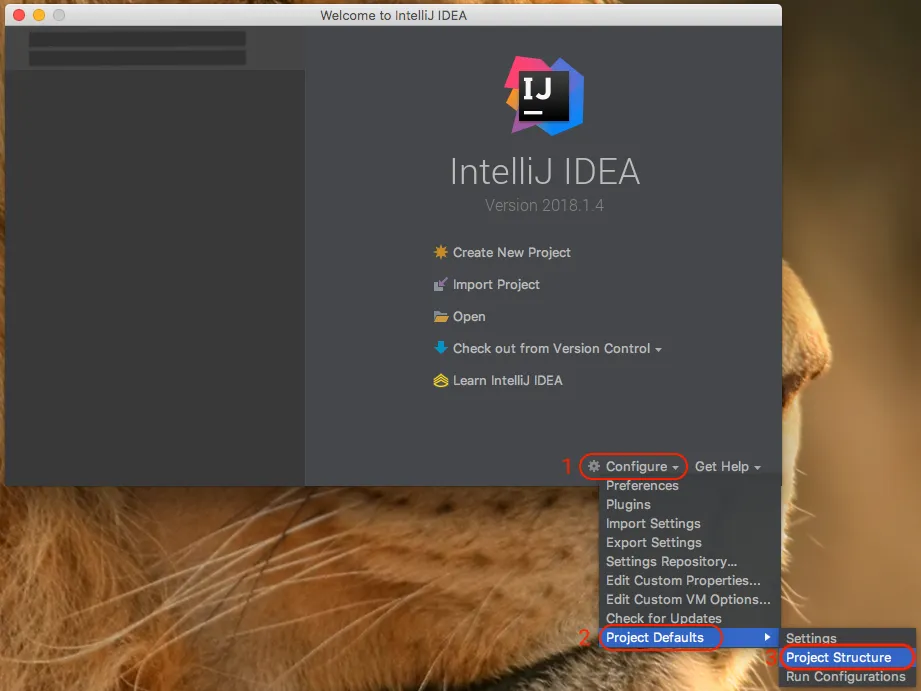Click the Import Project arrow icon
Image resolution: width=921 pixels, height=691 pixels.
(441, 284)
